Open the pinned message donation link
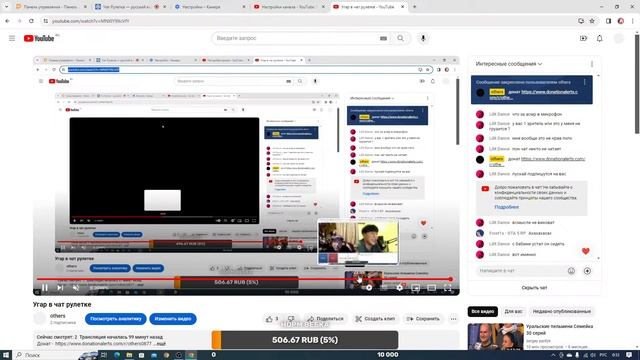The image size is (640, 360). [x=533, y=95]
